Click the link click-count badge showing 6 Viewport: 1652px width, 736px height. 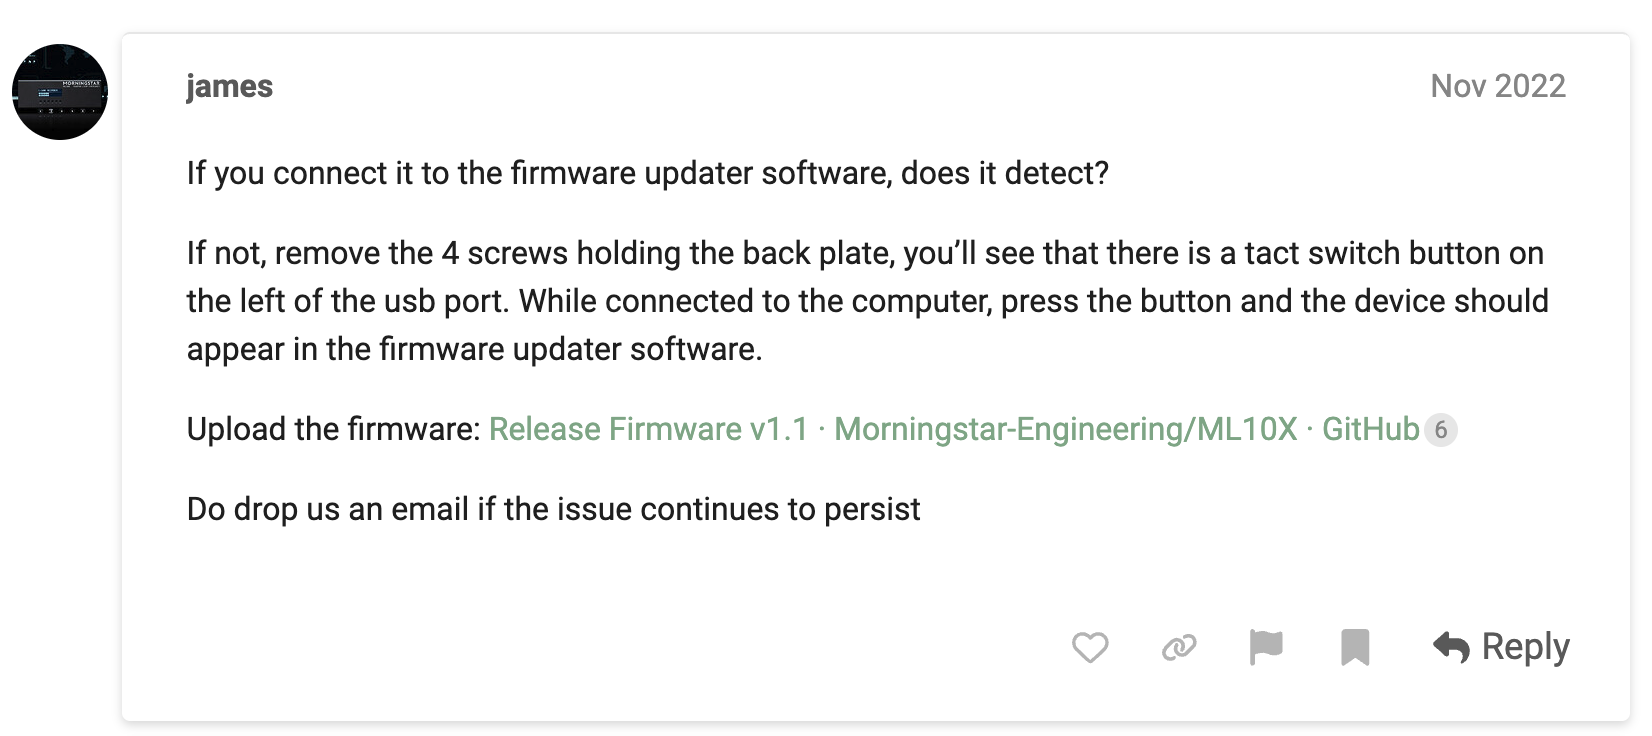pos(1440,430)
